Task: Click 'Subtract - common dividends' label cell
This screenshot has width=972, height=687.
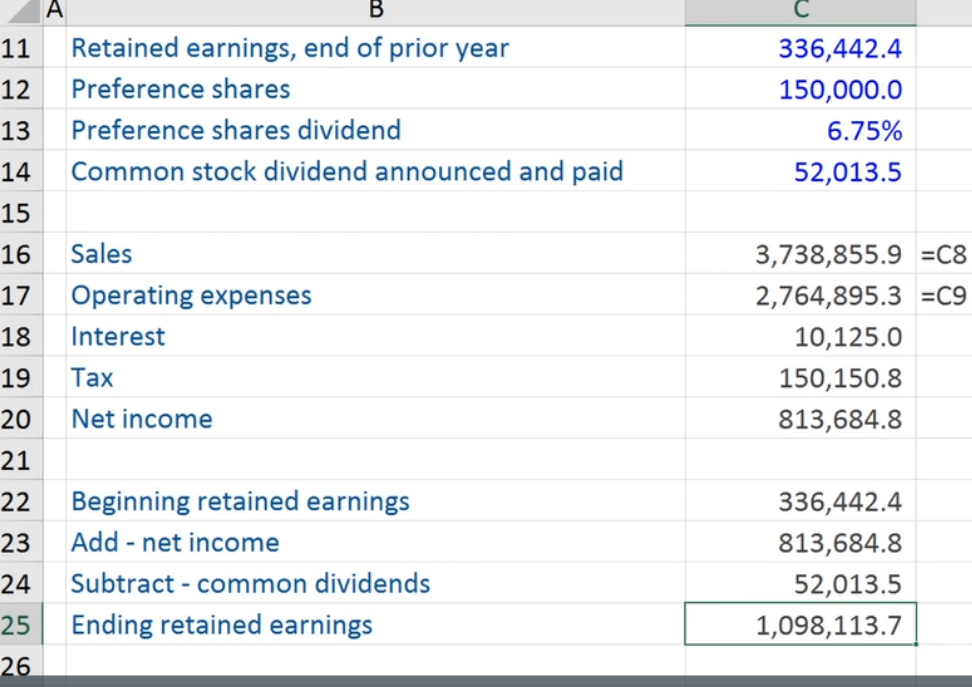Action: pyautogui.click(x=376, y=583)
